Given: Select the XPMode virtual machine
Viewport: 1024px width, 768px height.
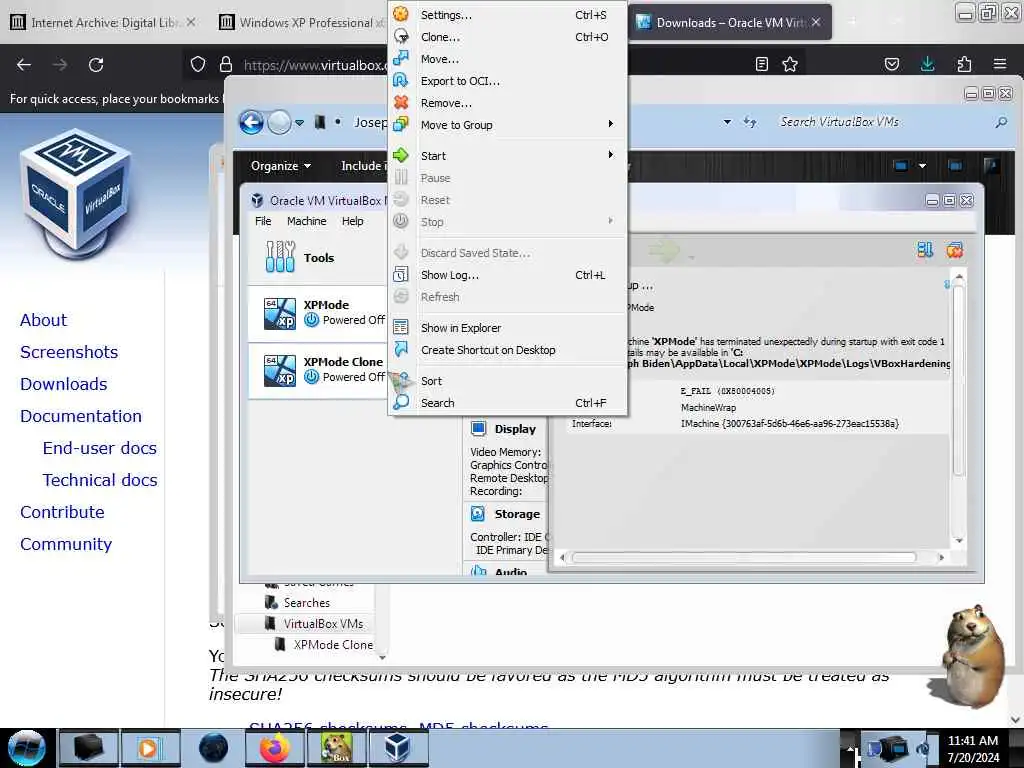Looking at the screenshot, I should 319,313.
